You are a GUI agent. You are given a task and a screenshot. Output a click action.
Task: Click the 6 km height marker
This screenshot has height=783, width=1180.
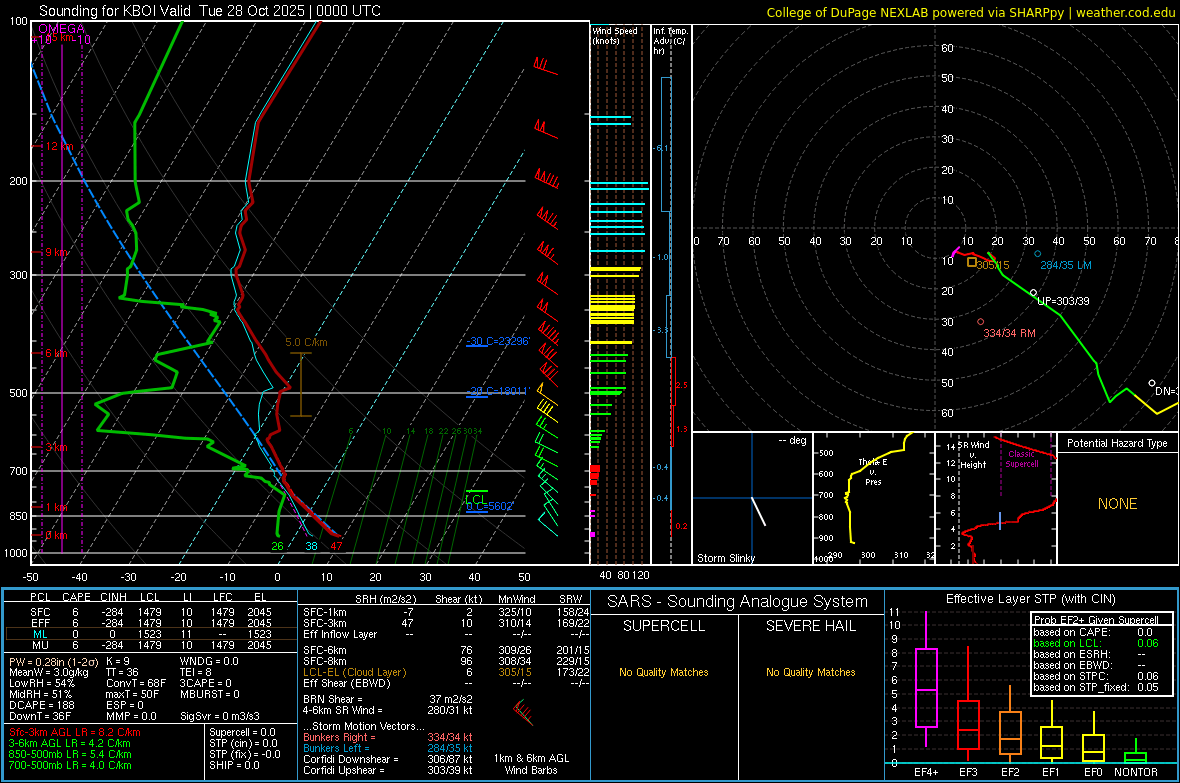(56, 353)
